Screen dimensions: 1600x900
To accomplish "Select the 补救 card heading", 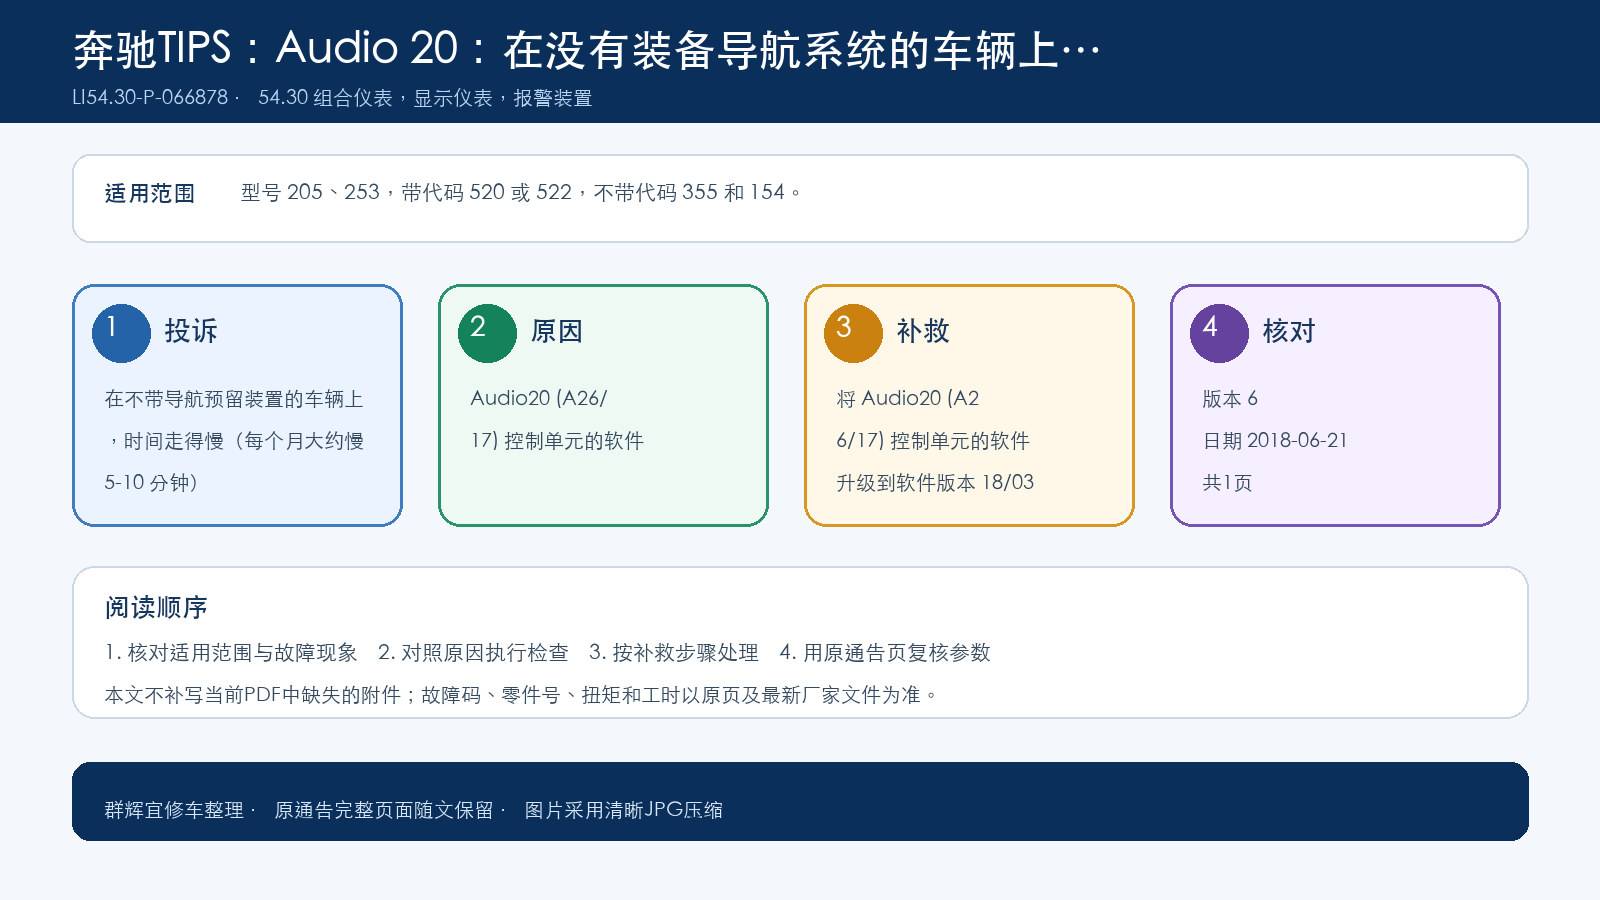I will click(923, 331).
